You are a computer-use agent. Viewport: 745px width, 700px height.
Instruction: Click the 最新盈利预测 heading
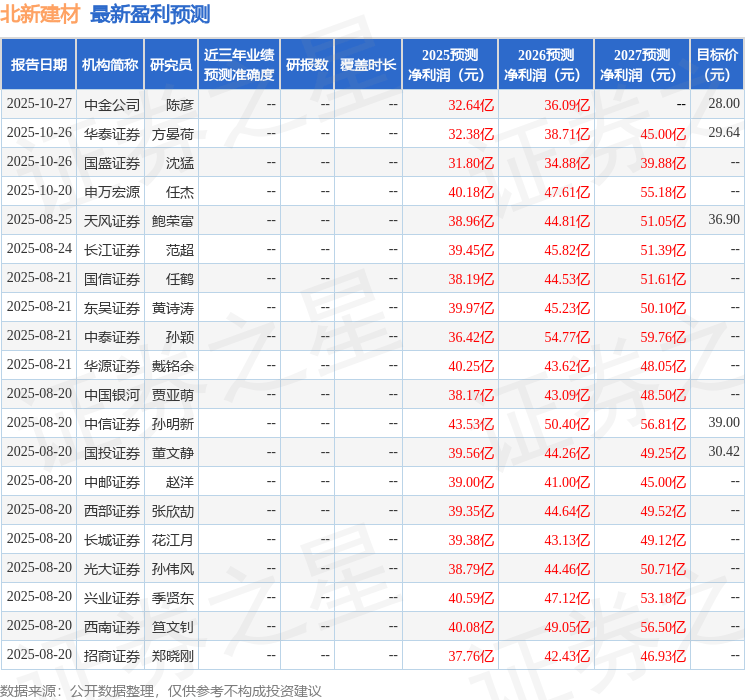pyautogui.click(x=150, y=14)
